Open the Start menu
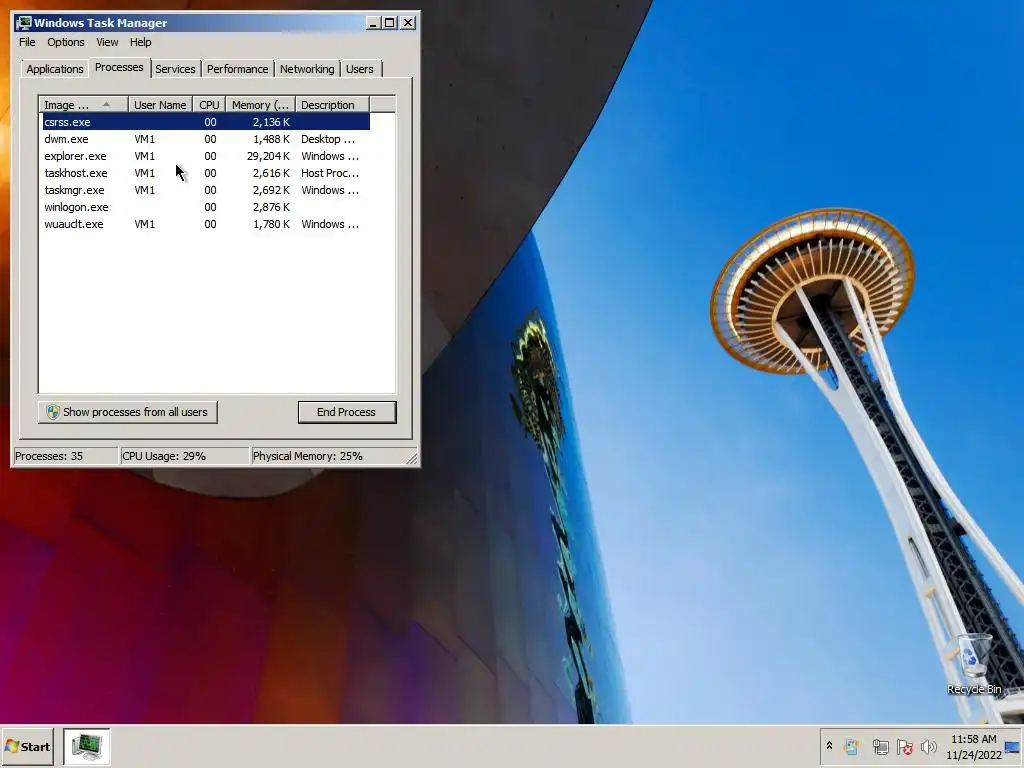The width and height of the screenshot is (1024, 768). tap(27, 746)
